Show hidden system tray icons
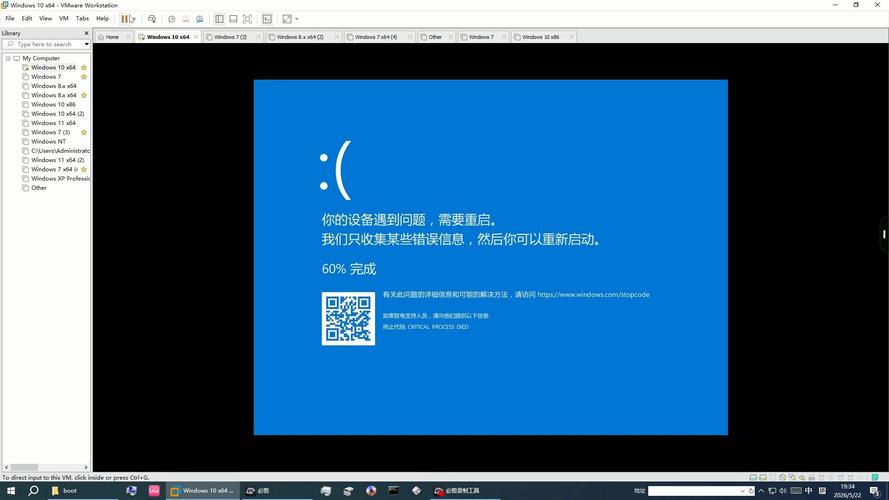 [x=761, y=491]
